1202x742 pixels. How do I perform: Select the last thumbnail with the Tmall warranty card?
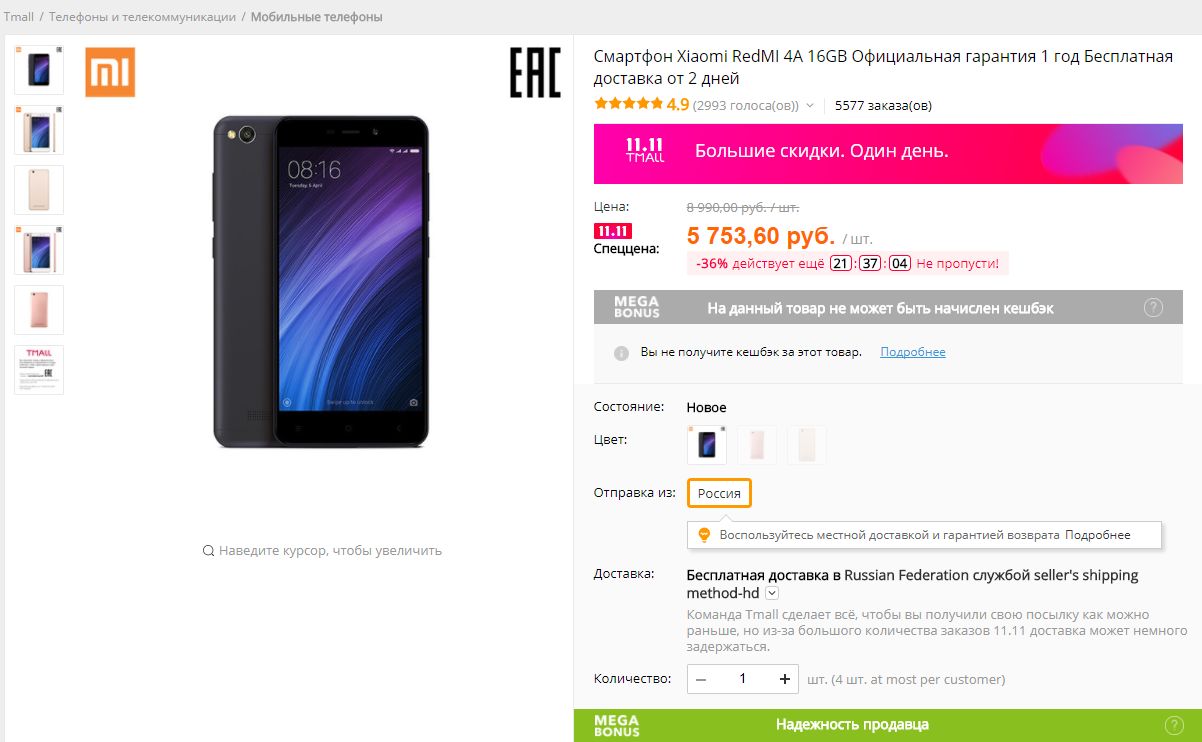pyautogui.click(x=39, y=370)
